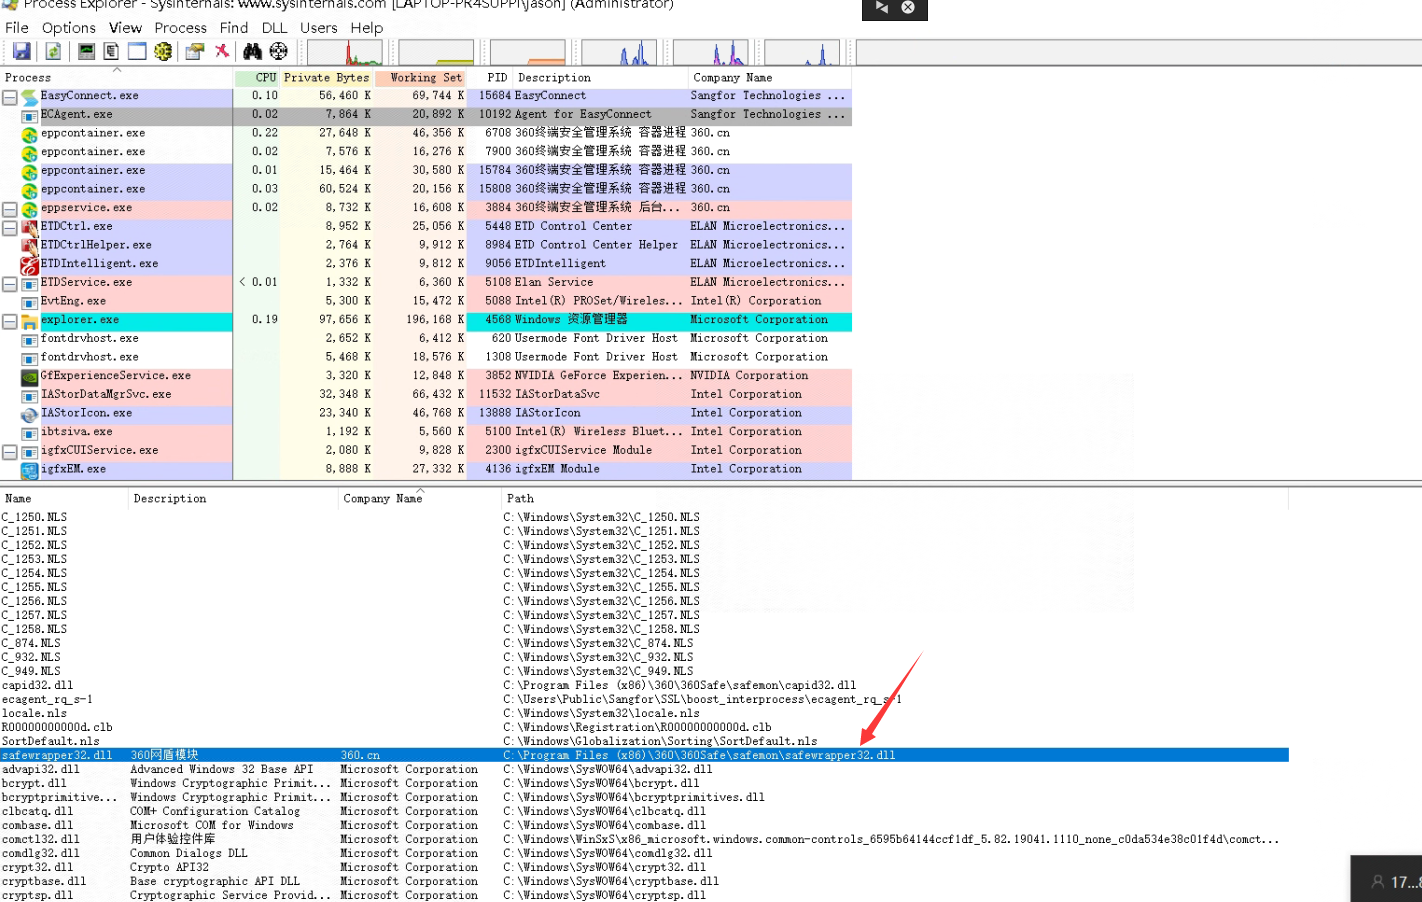This screenshot has width=1422, height=902.
Task: Click the Save toolbar icon
Action: click(x=21, y=51)
